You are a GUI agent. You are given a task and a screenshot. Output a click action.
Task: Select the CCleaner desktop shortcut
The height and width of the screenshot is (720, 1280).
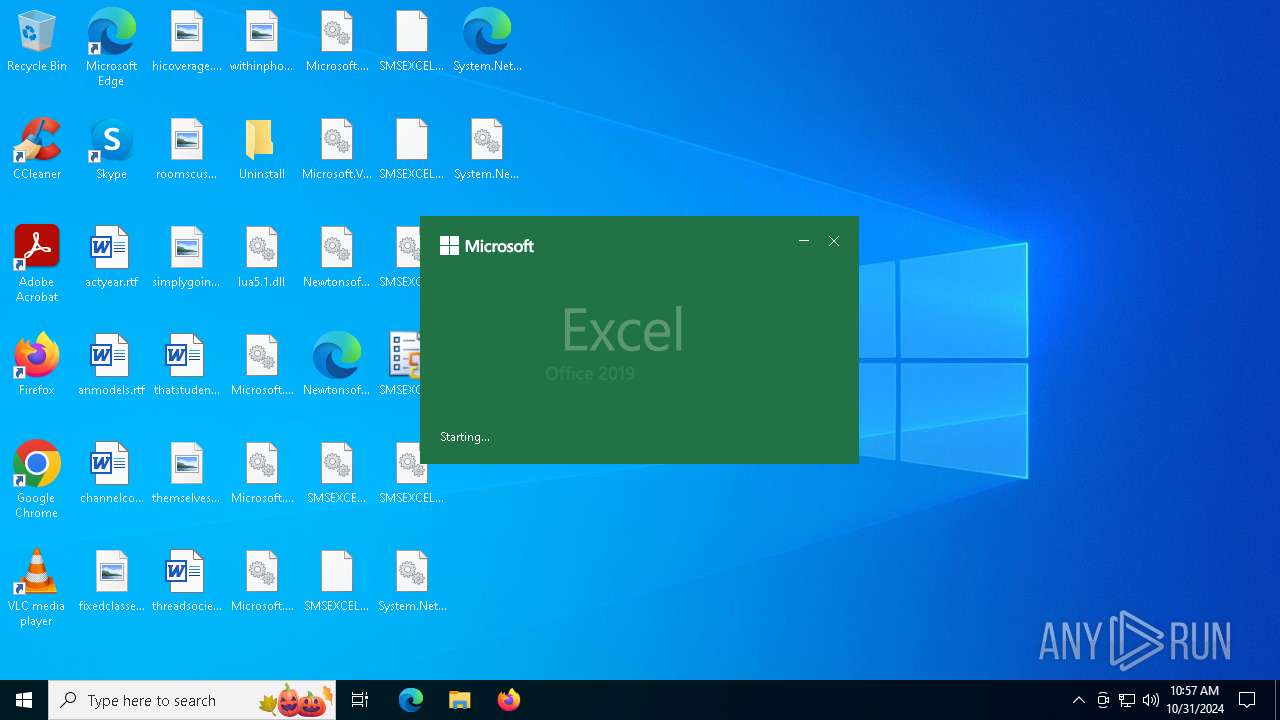(x=37, y=150)
